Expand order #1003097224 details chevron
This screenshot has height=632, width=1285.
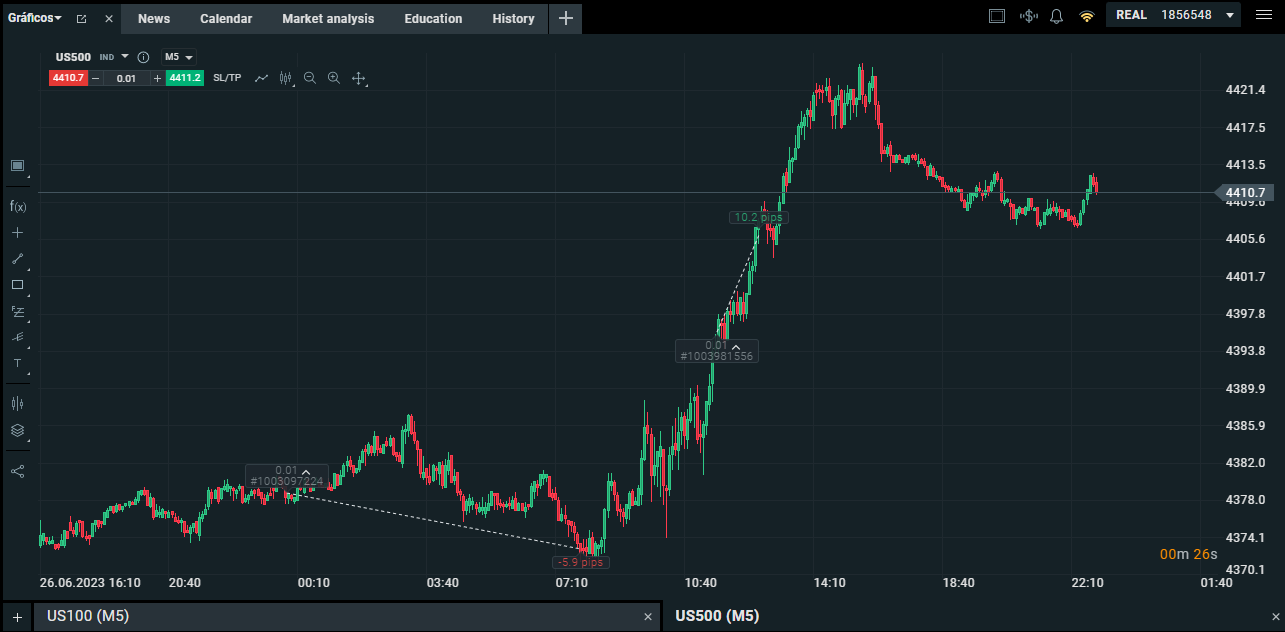tap(307, 471)
